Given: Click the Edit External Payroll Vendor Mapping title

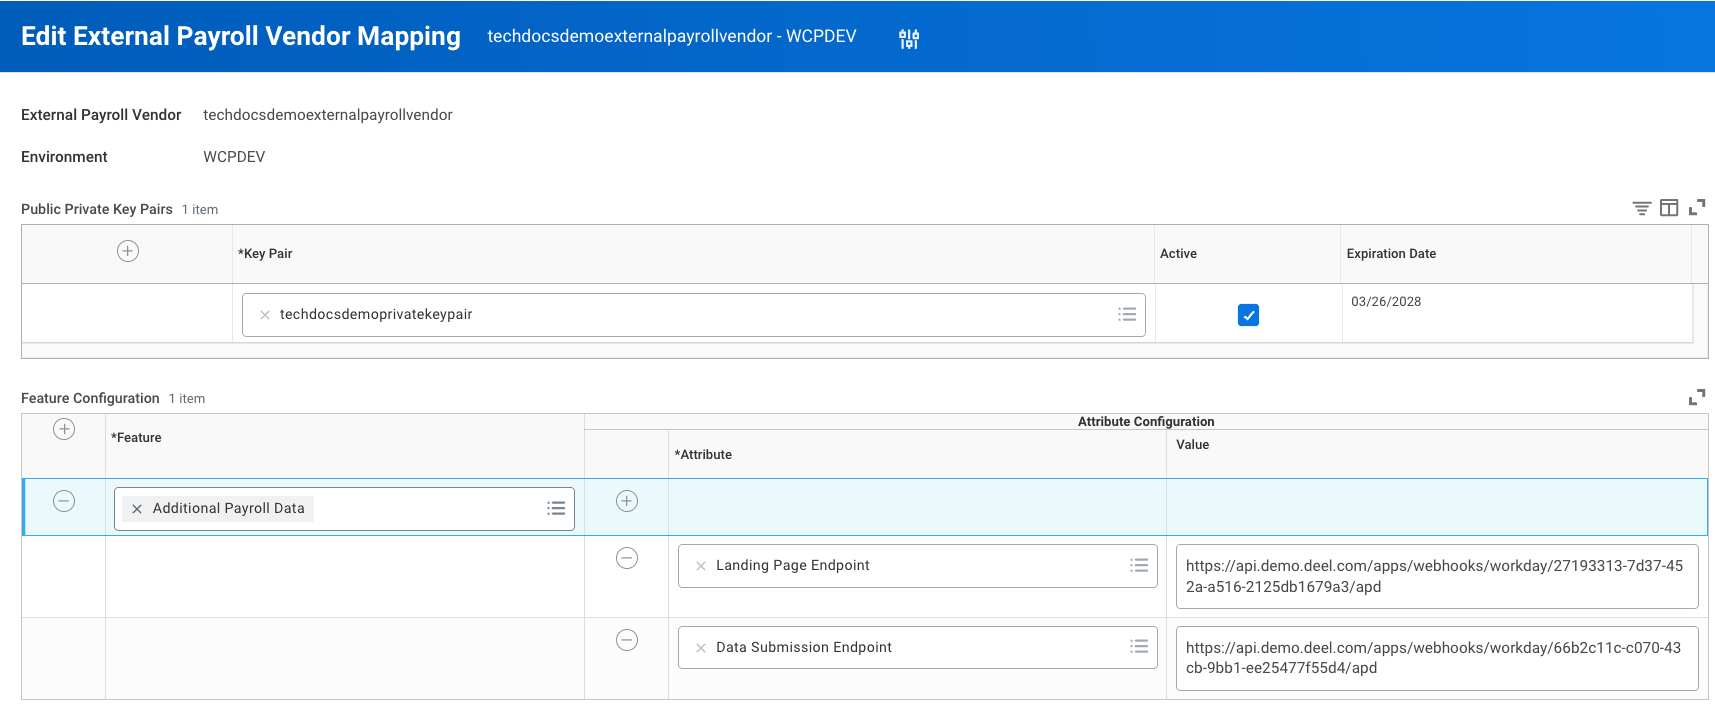Looking at the screenshot, I should click(241, 36).
